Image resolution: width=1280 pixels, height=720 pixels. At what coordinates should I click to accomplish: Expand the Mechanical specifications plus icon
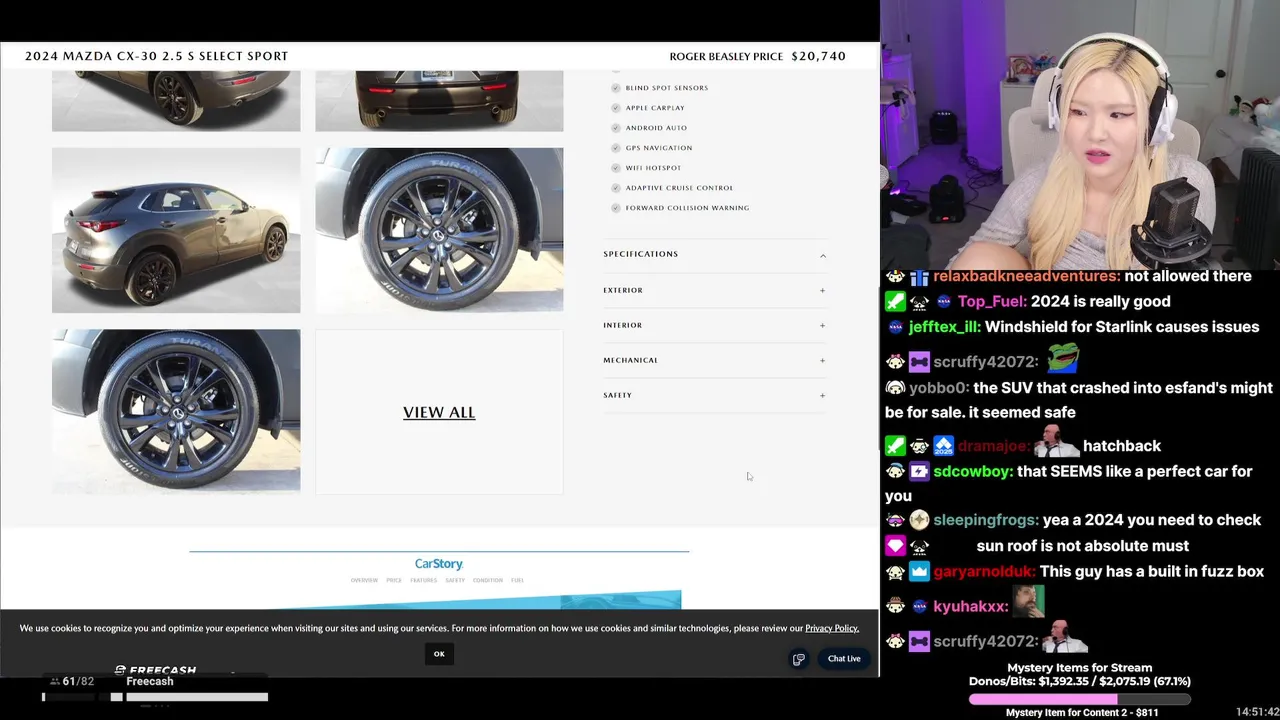pyautogui.click(x=823, y=361)
